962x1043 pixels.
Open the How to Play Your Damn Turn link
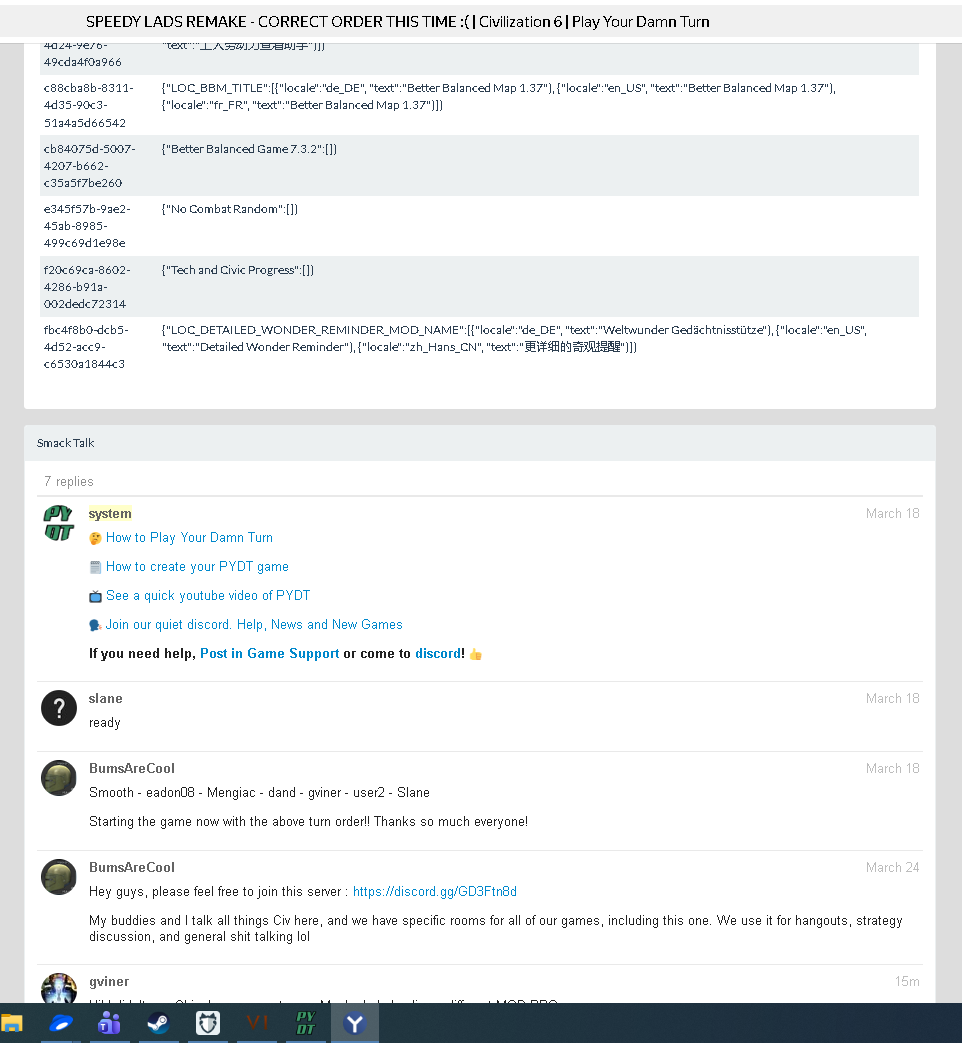(x=189, y=537)
